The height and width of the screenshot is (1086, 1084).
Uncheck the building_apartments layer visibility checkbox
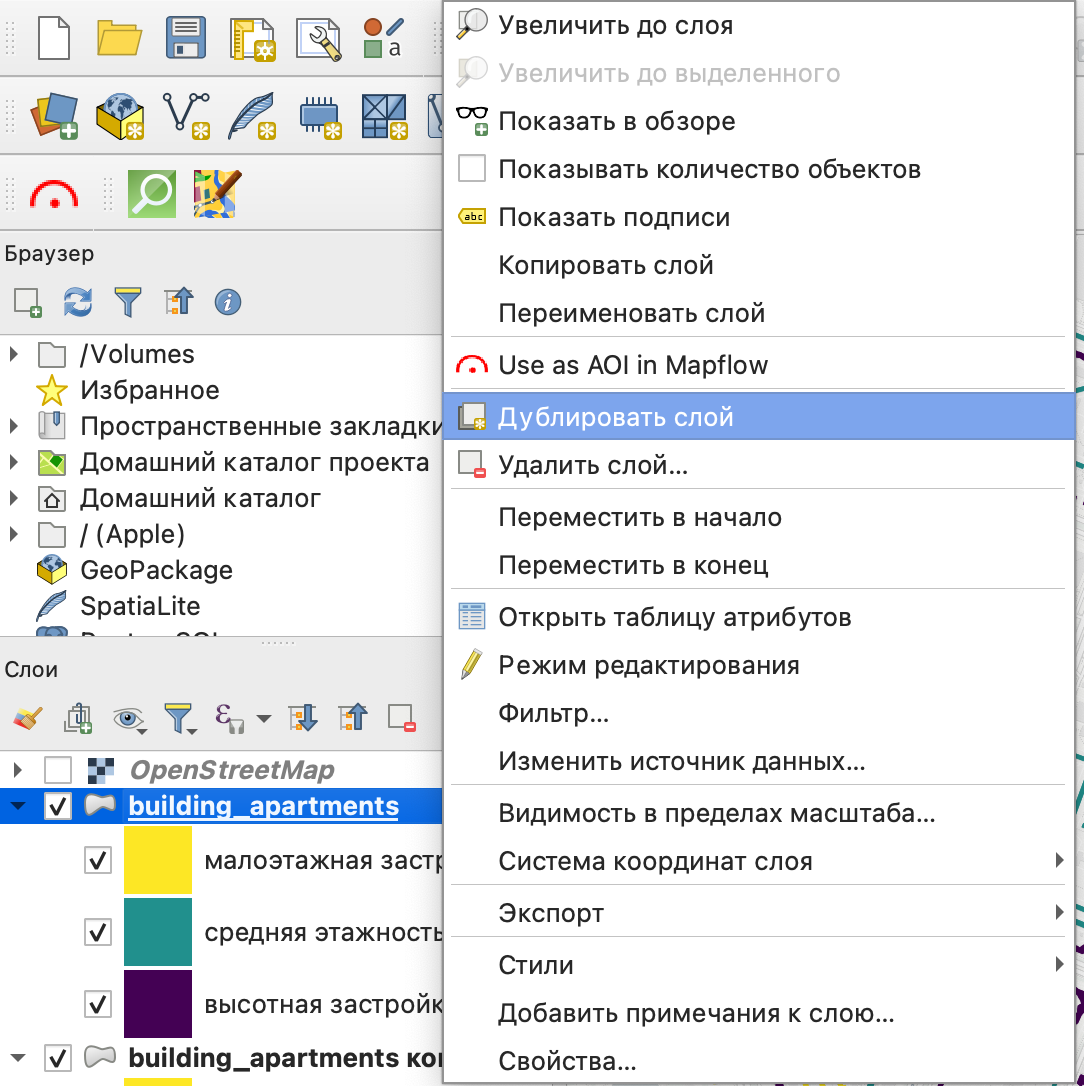58,806
